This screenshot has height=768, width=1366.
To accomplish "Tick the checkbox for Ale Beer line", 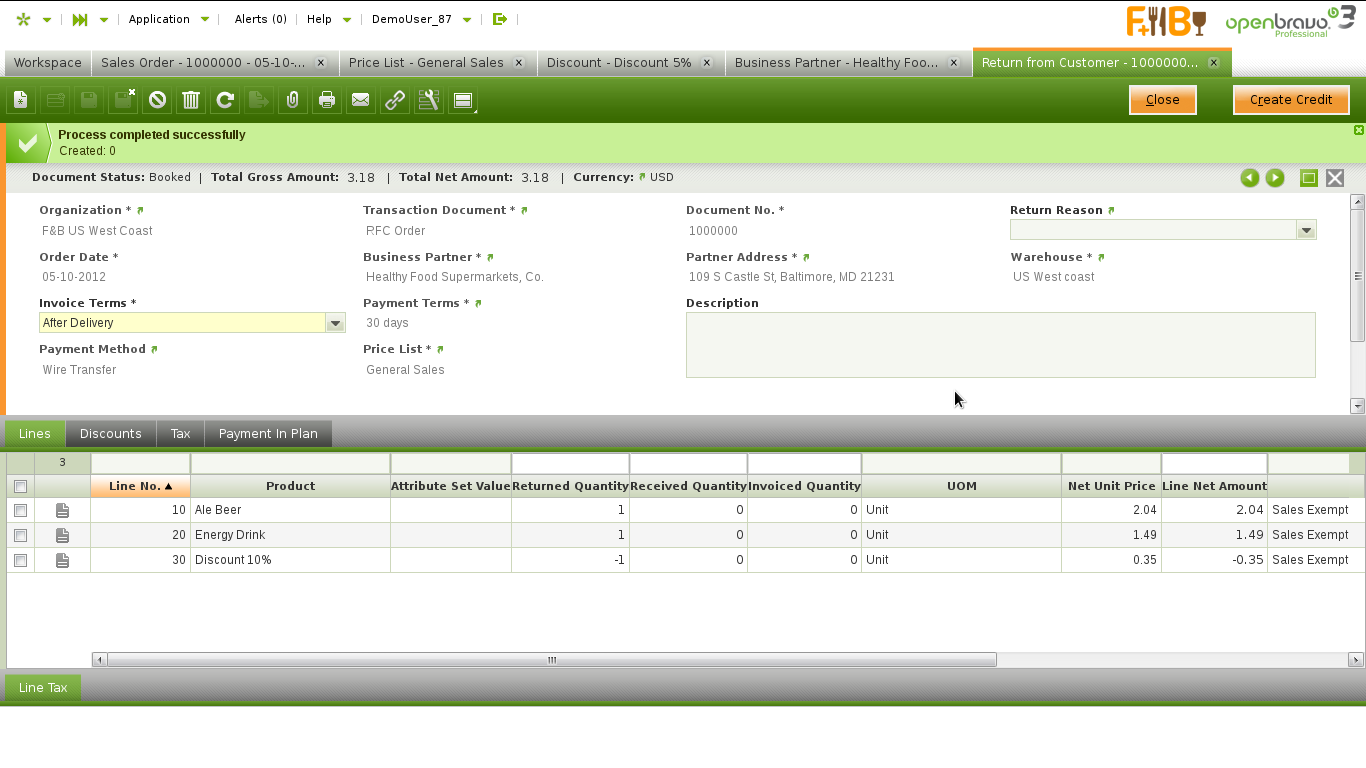I will coord(20,510).
